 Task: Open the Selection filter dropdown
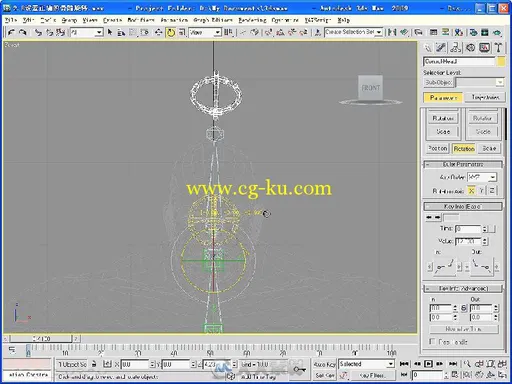click(x=87, y=32)
